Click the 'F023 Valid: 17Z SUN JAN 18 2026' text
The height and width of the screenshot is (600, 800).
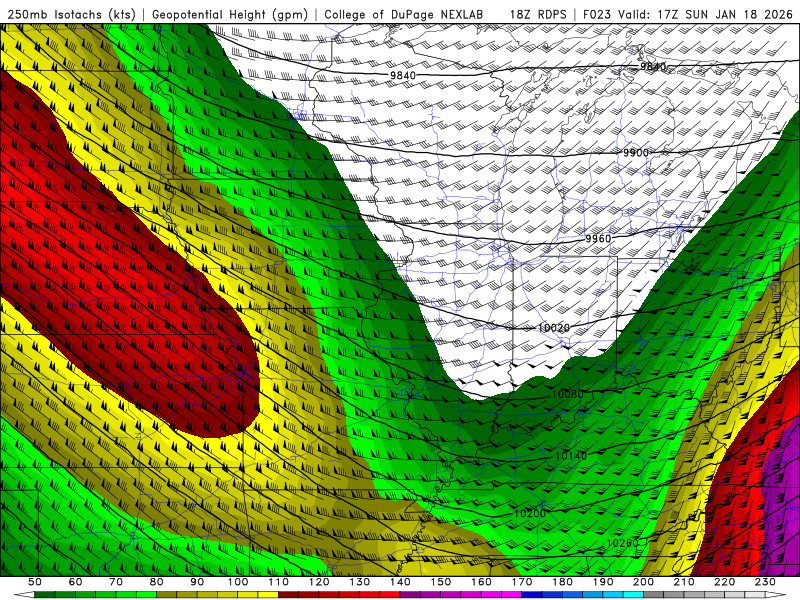point(687,14)
